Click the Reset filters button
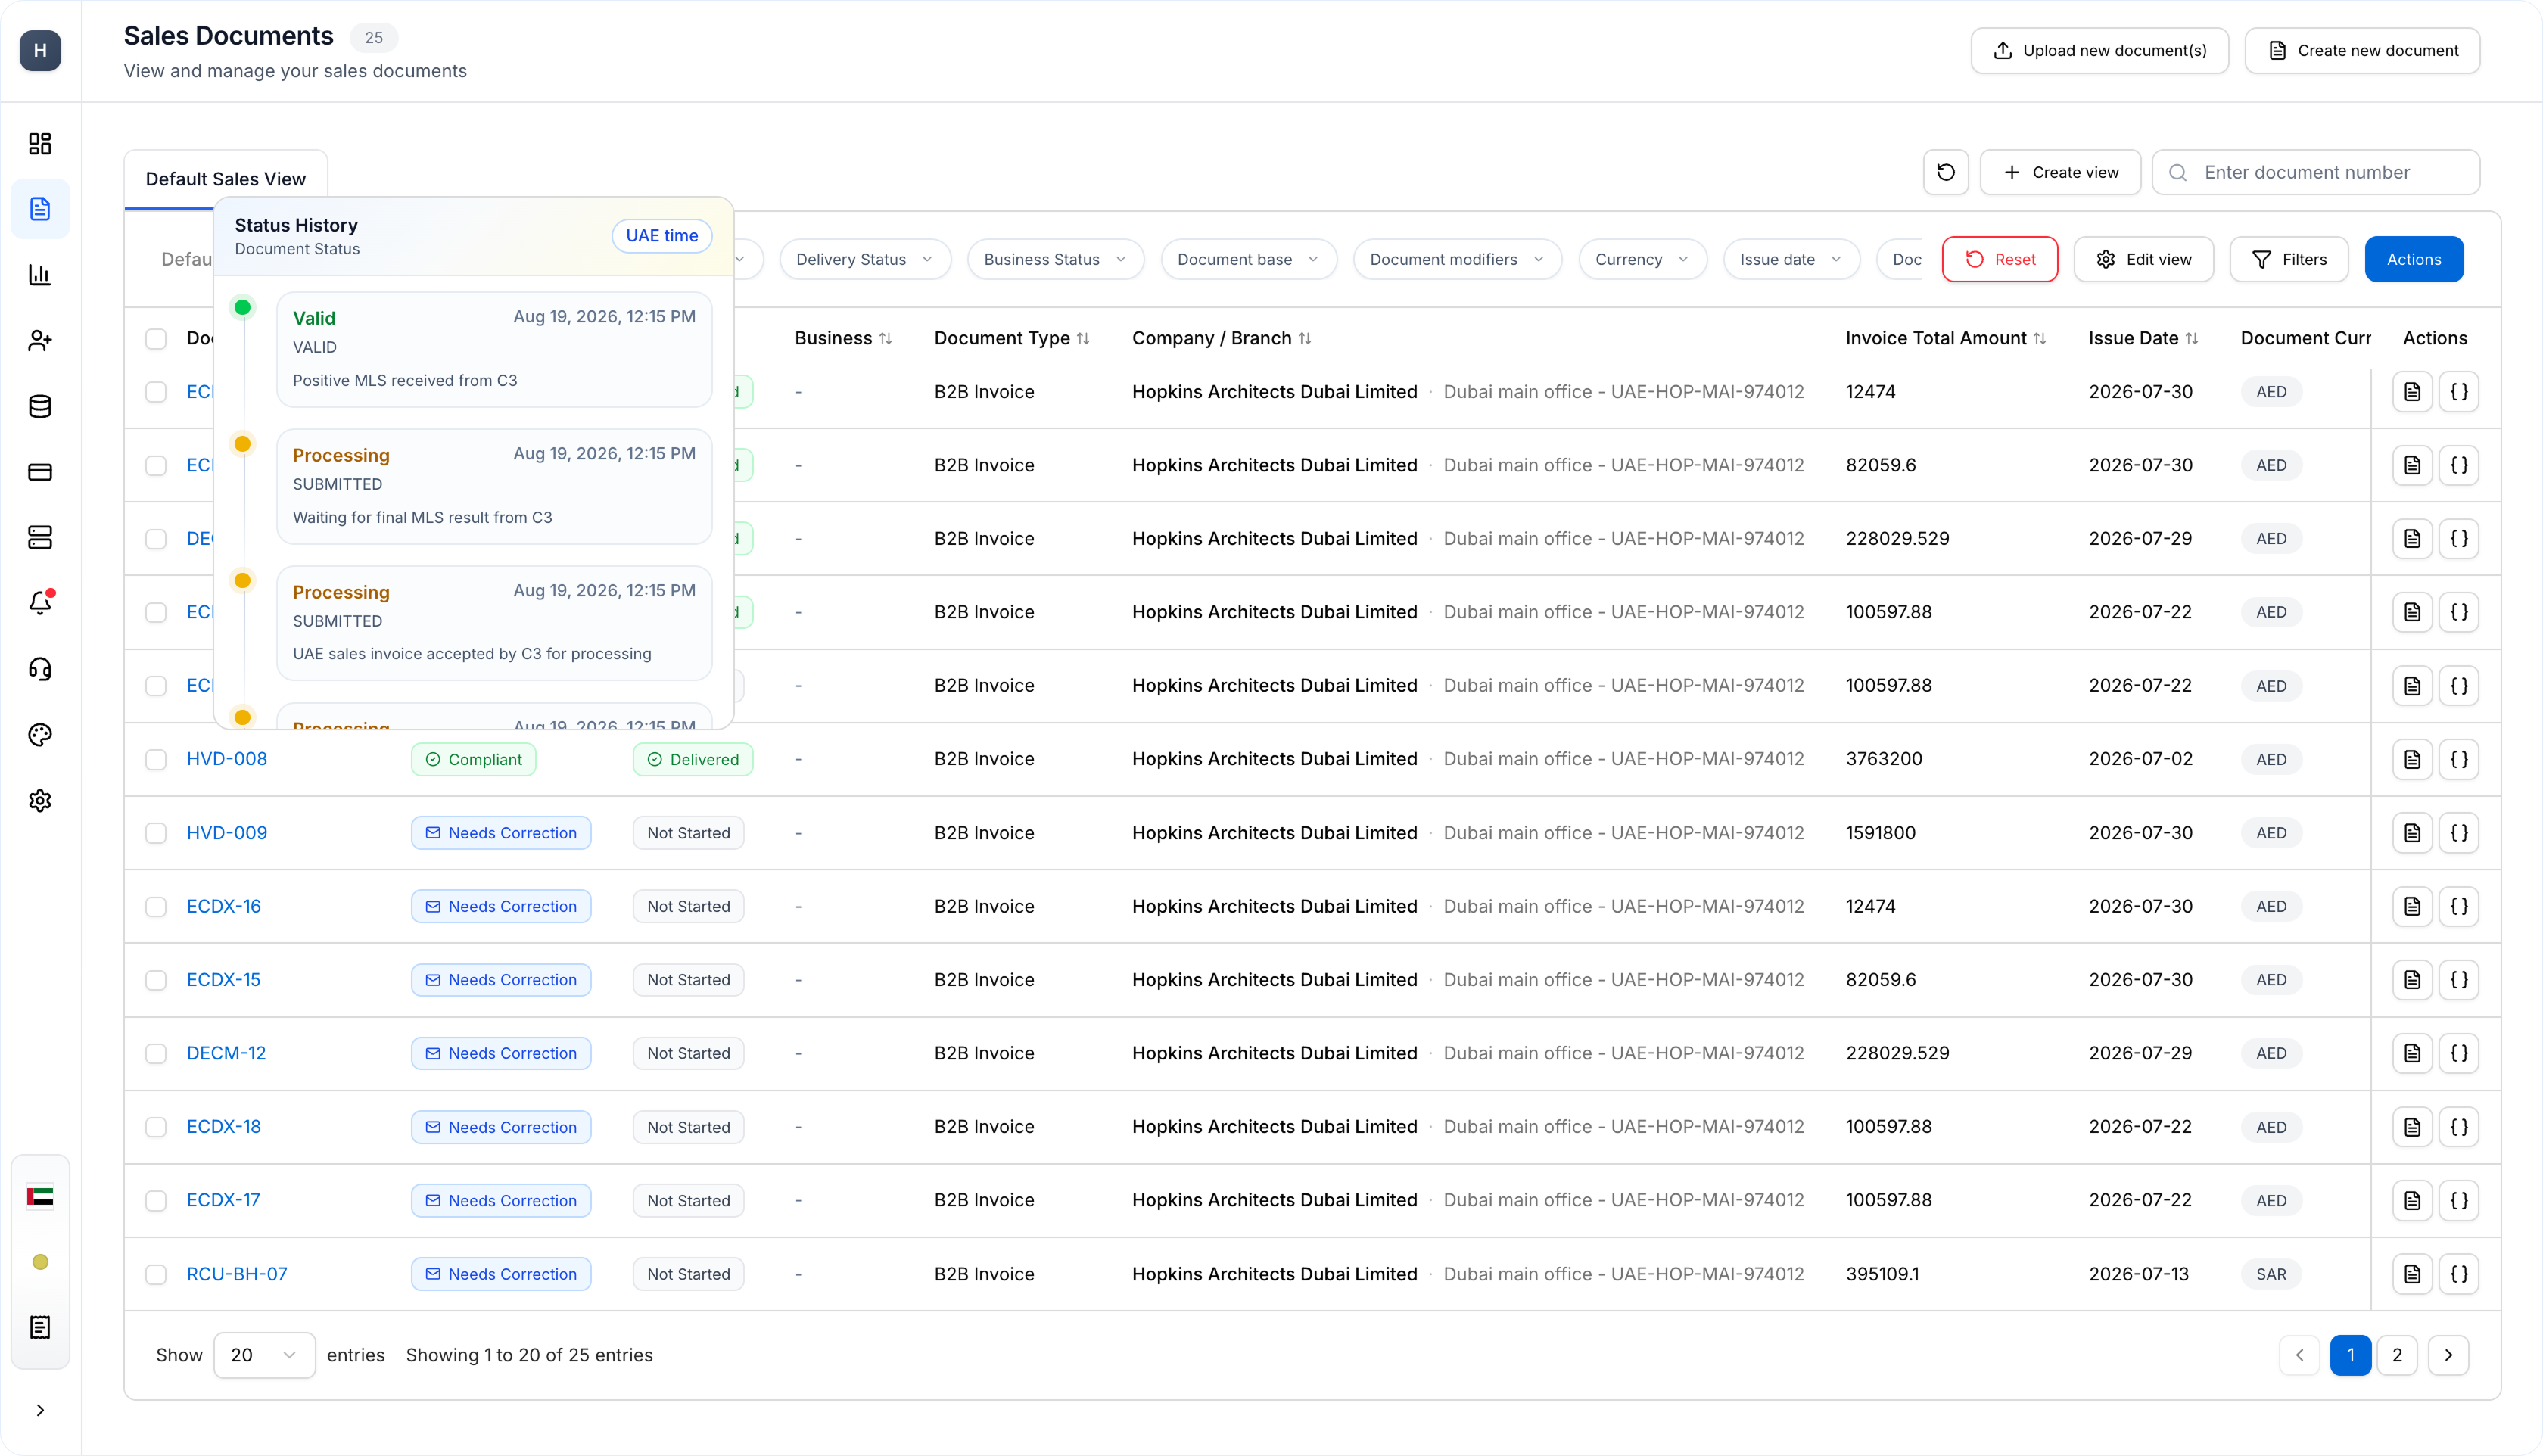Screen dimensions: 2543x1456 (1999, 259)
